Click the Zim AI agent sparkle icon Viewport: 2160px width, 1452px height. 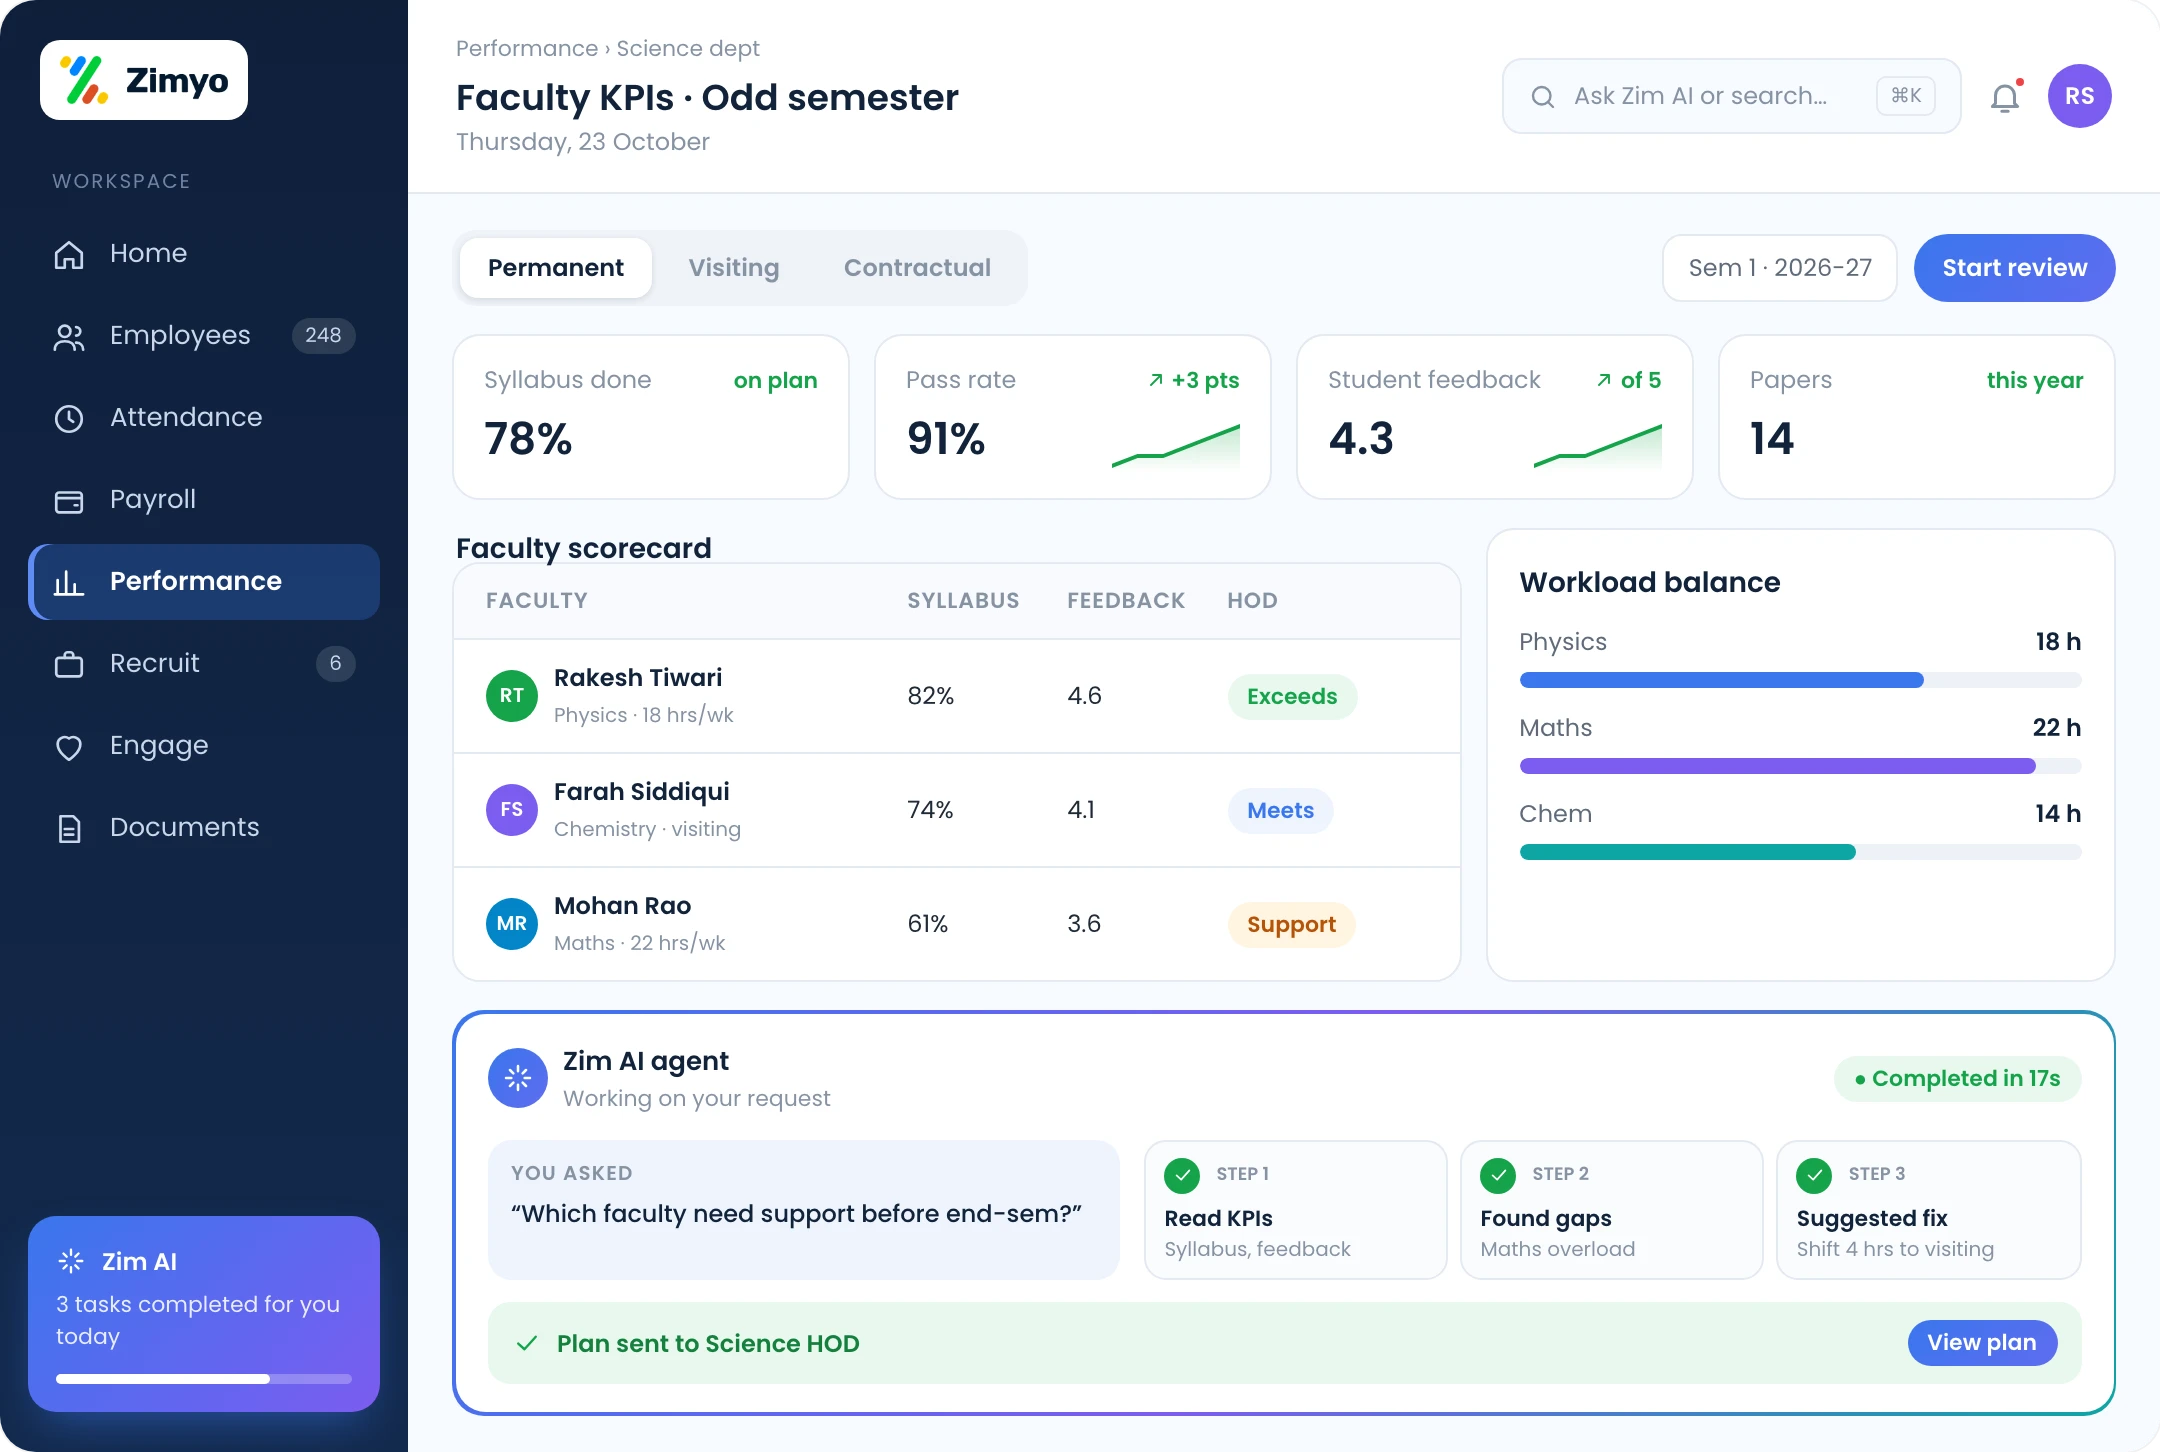(518, 1078)
